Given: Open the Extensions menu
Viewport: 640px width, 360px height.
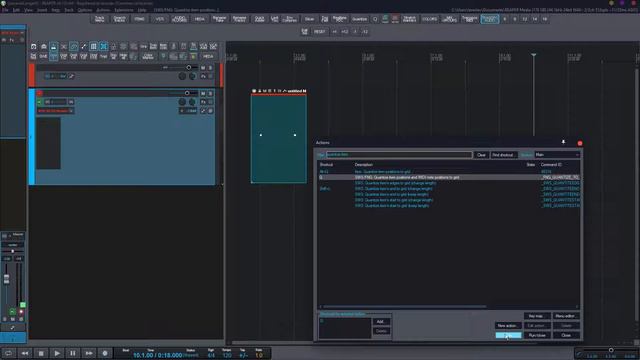Looking at the screenshot, I should point(124,10).
